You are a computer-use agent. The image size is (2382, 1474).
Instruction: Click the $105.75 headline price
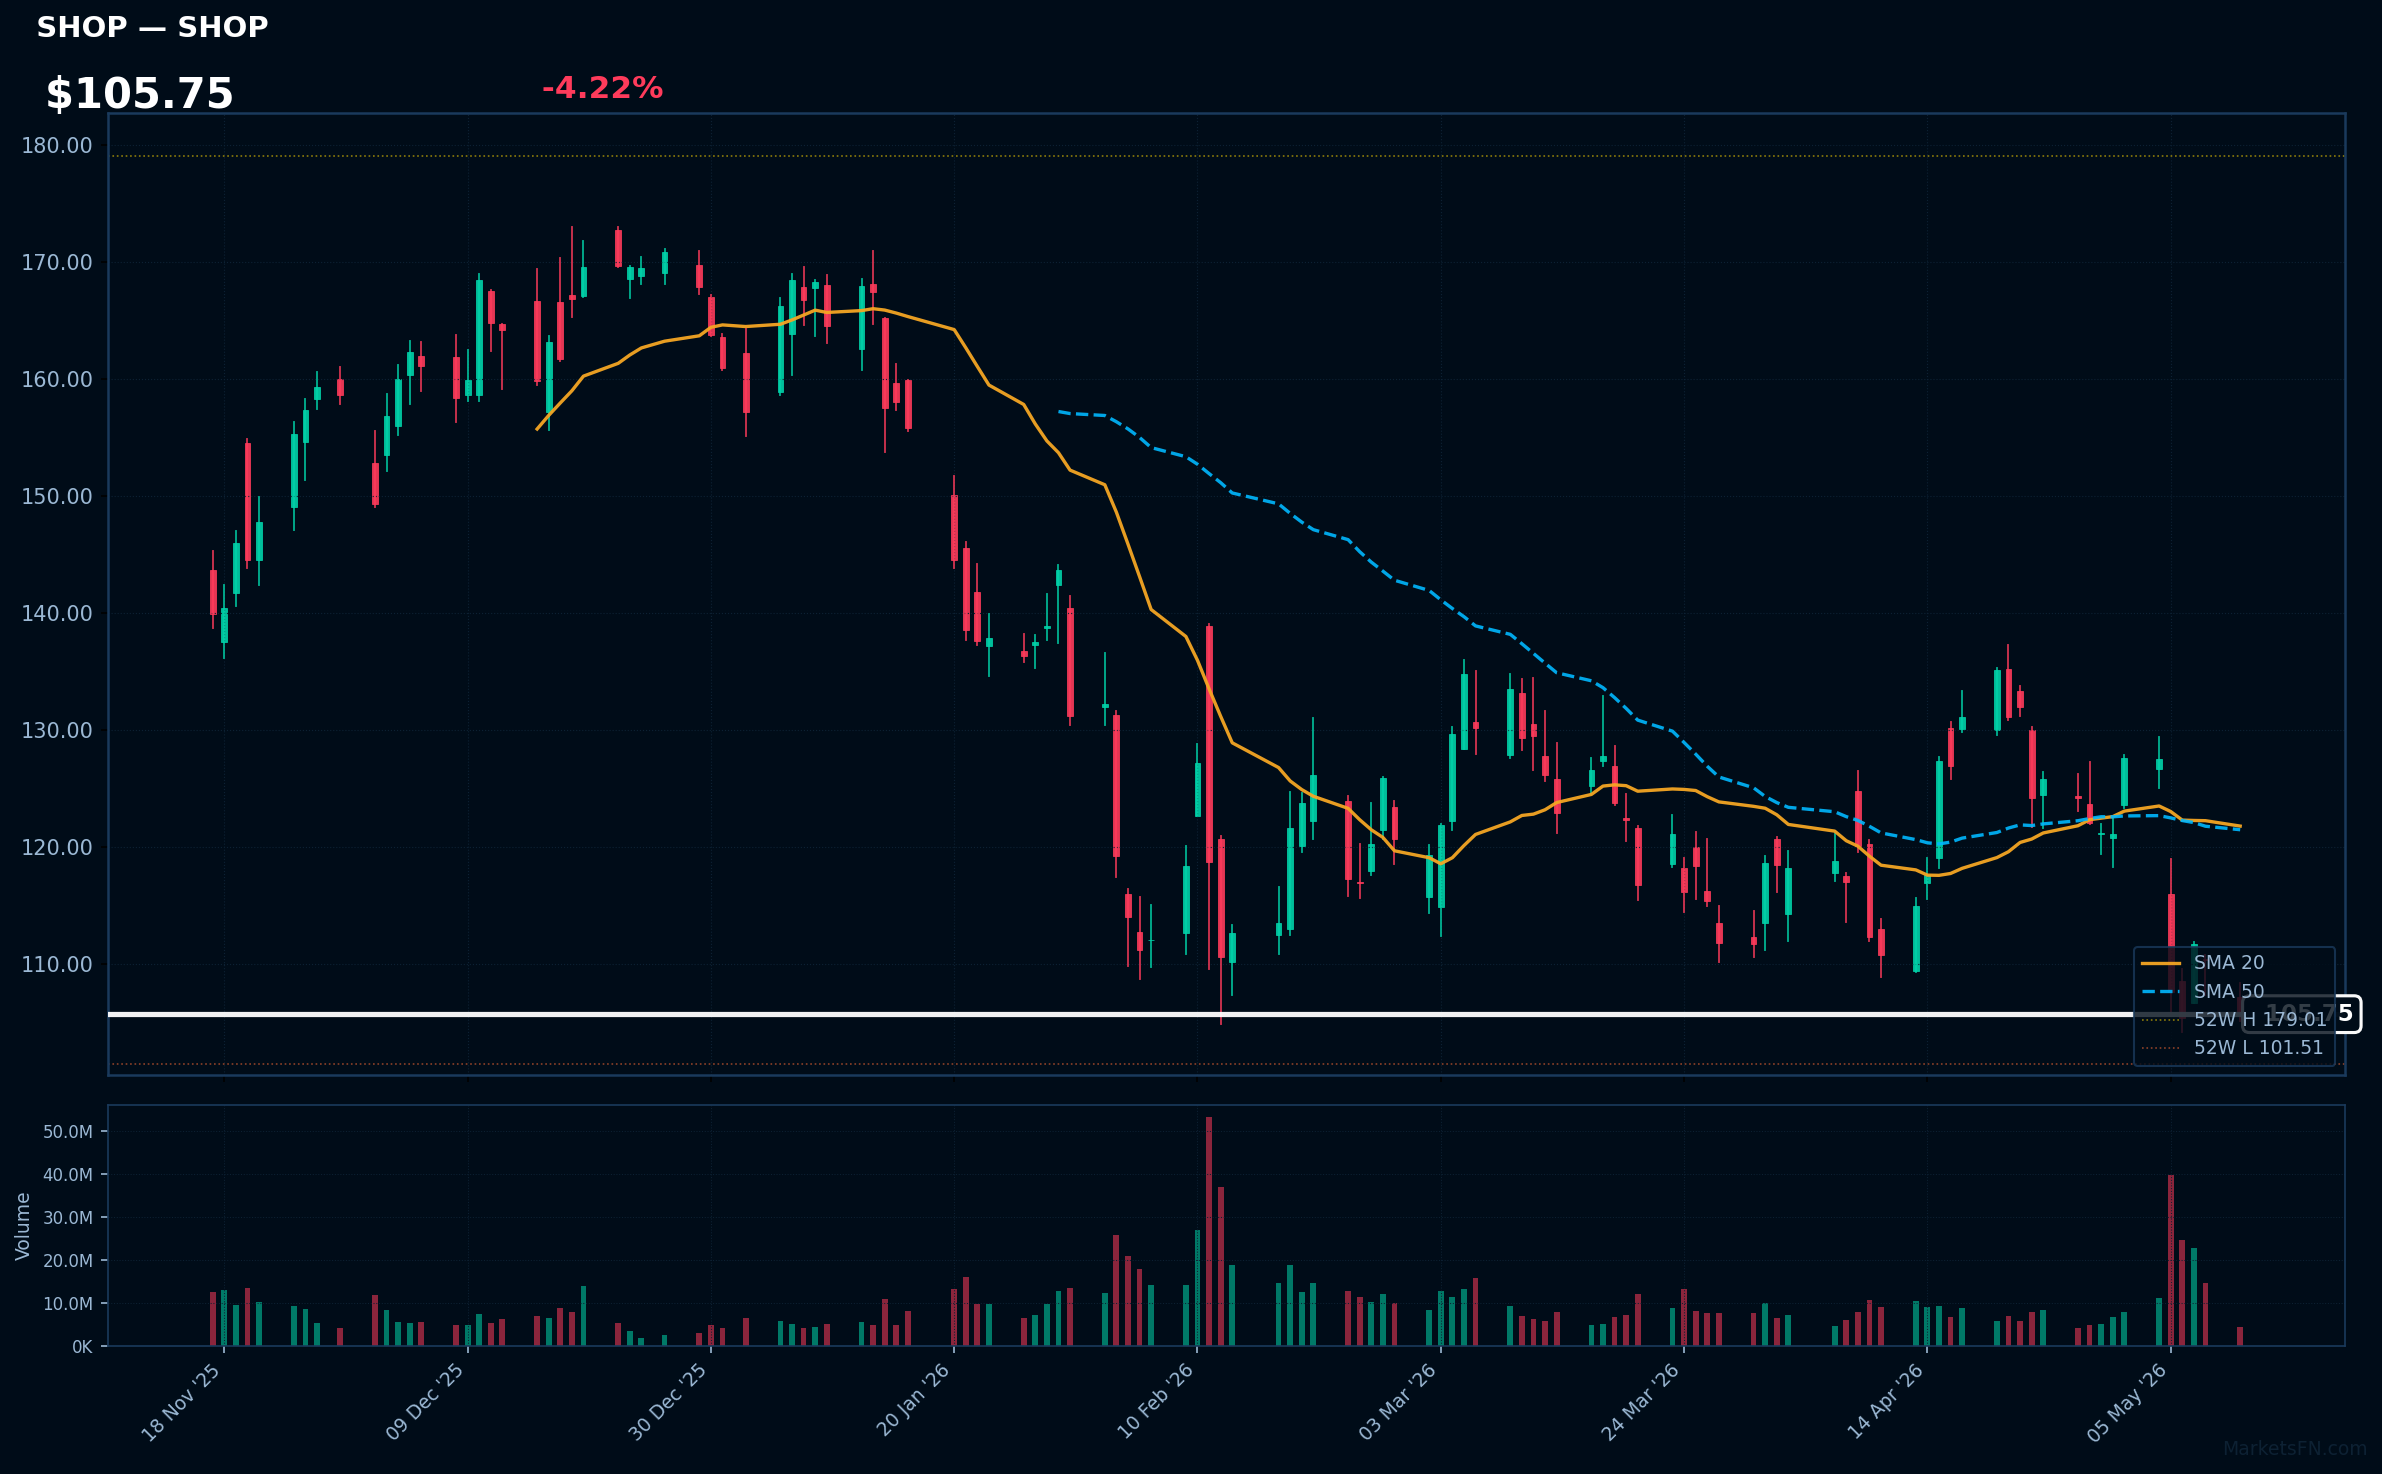coord(139,94)
